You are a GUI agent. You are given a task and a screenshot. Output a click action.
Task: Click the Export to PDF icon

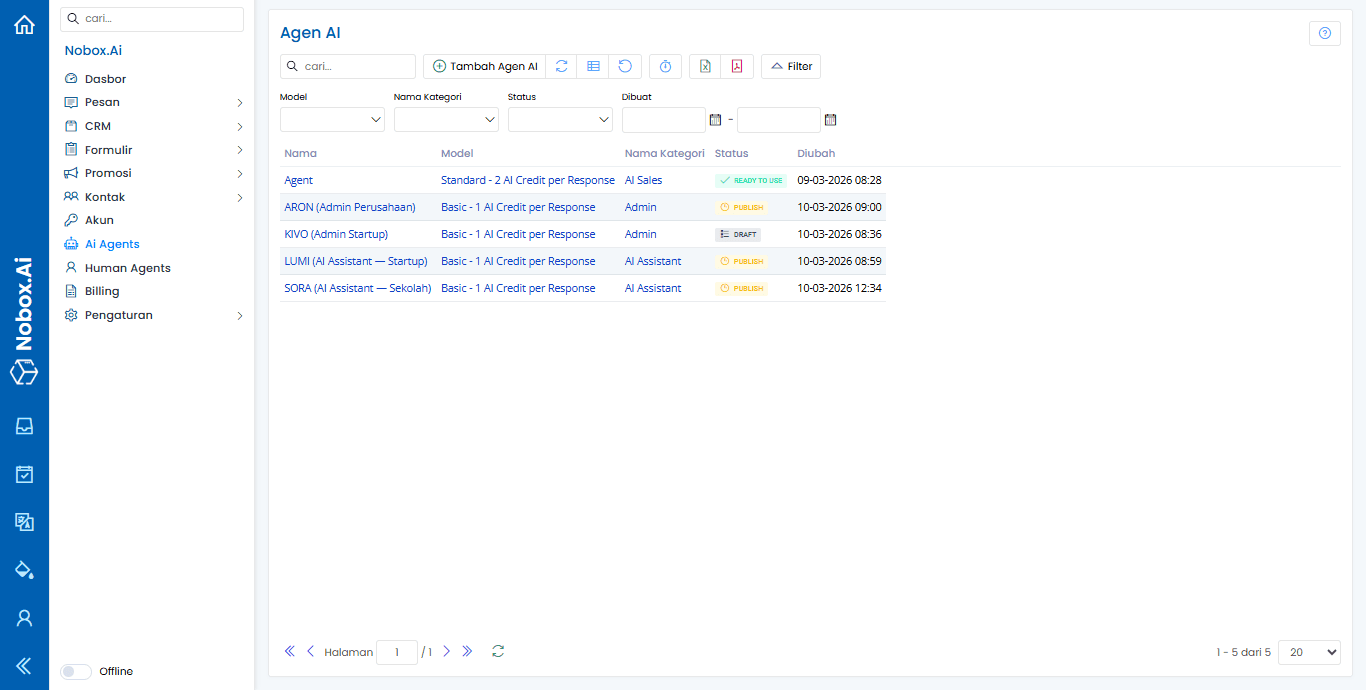[x=737, y=66]
